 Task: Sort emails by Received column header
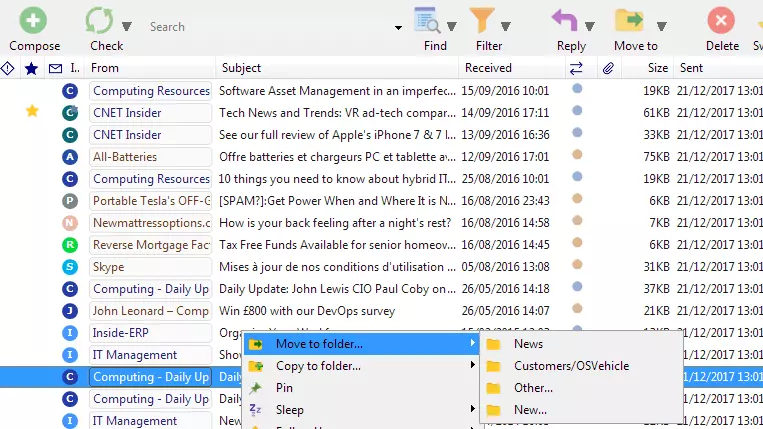click(487, 68)
